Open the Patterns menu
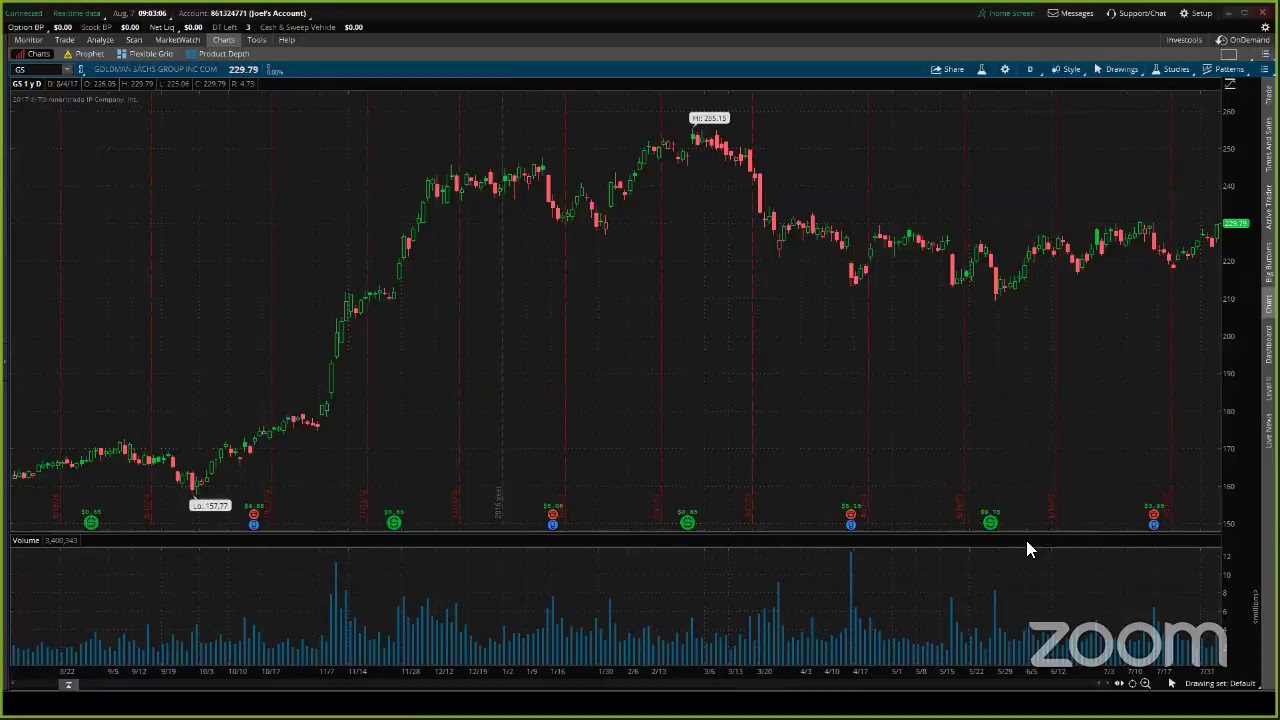This screenshot has height=720, width=1280. coord(1223,69)
